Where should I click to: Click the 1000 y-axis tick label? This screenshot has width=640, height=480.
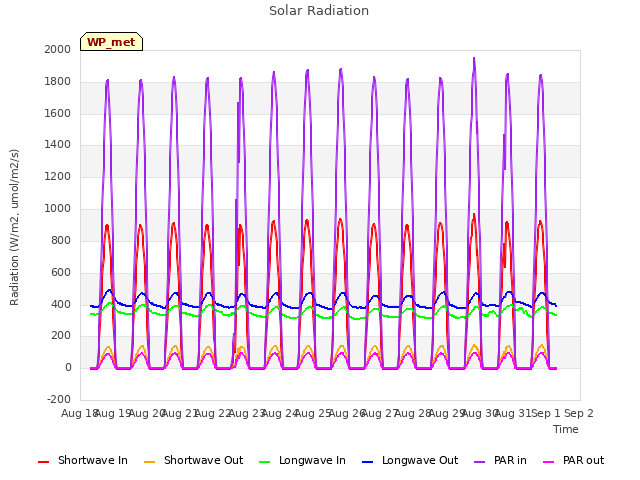(x=58, y=209)
